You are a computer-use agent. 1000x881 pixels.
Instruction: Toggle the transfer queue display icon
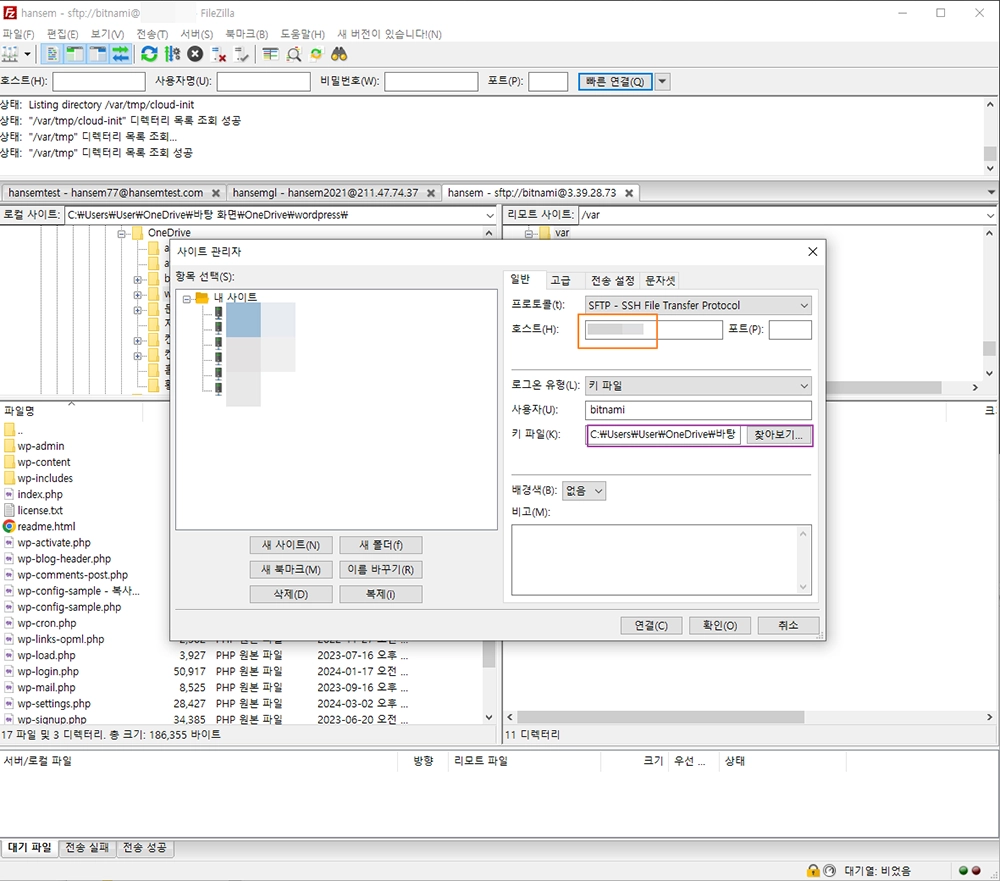(x=121, y=54)
